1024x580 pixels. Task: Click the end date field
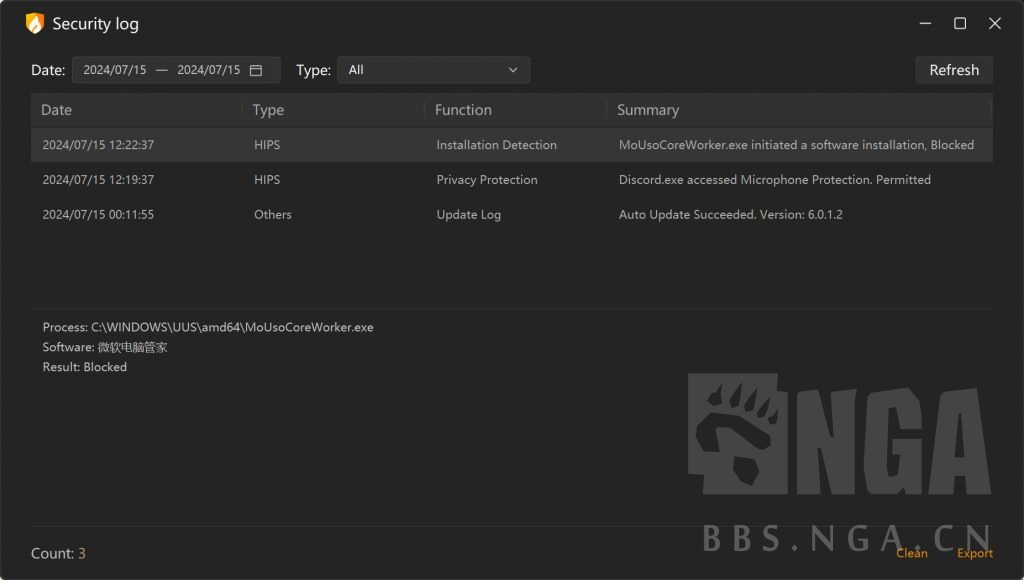pyautogui.click(x=208, y=70)
